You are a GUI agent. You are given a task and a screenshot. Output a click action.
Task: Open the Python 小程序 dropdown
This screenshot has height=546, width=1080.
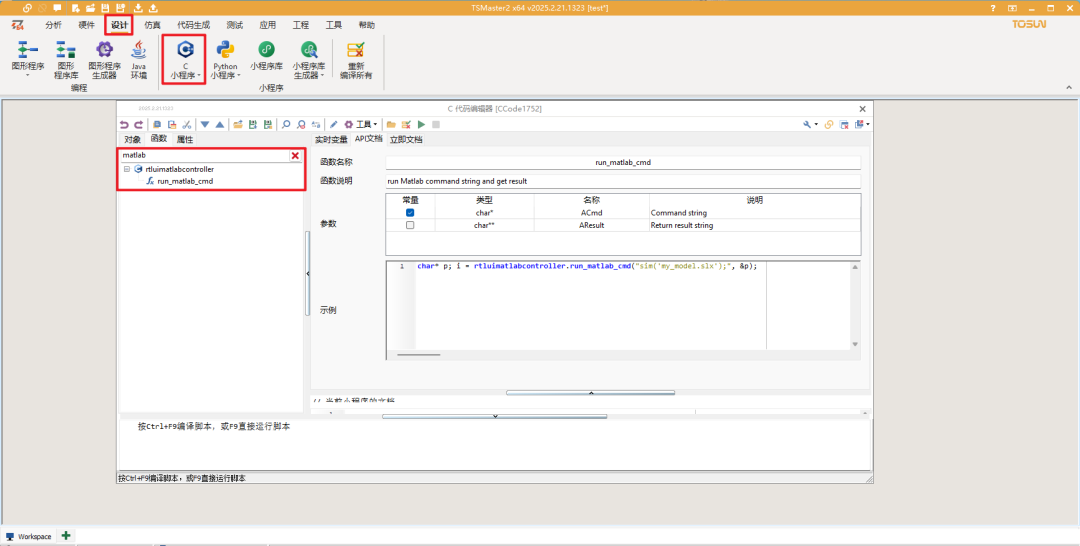pos(225,59)
